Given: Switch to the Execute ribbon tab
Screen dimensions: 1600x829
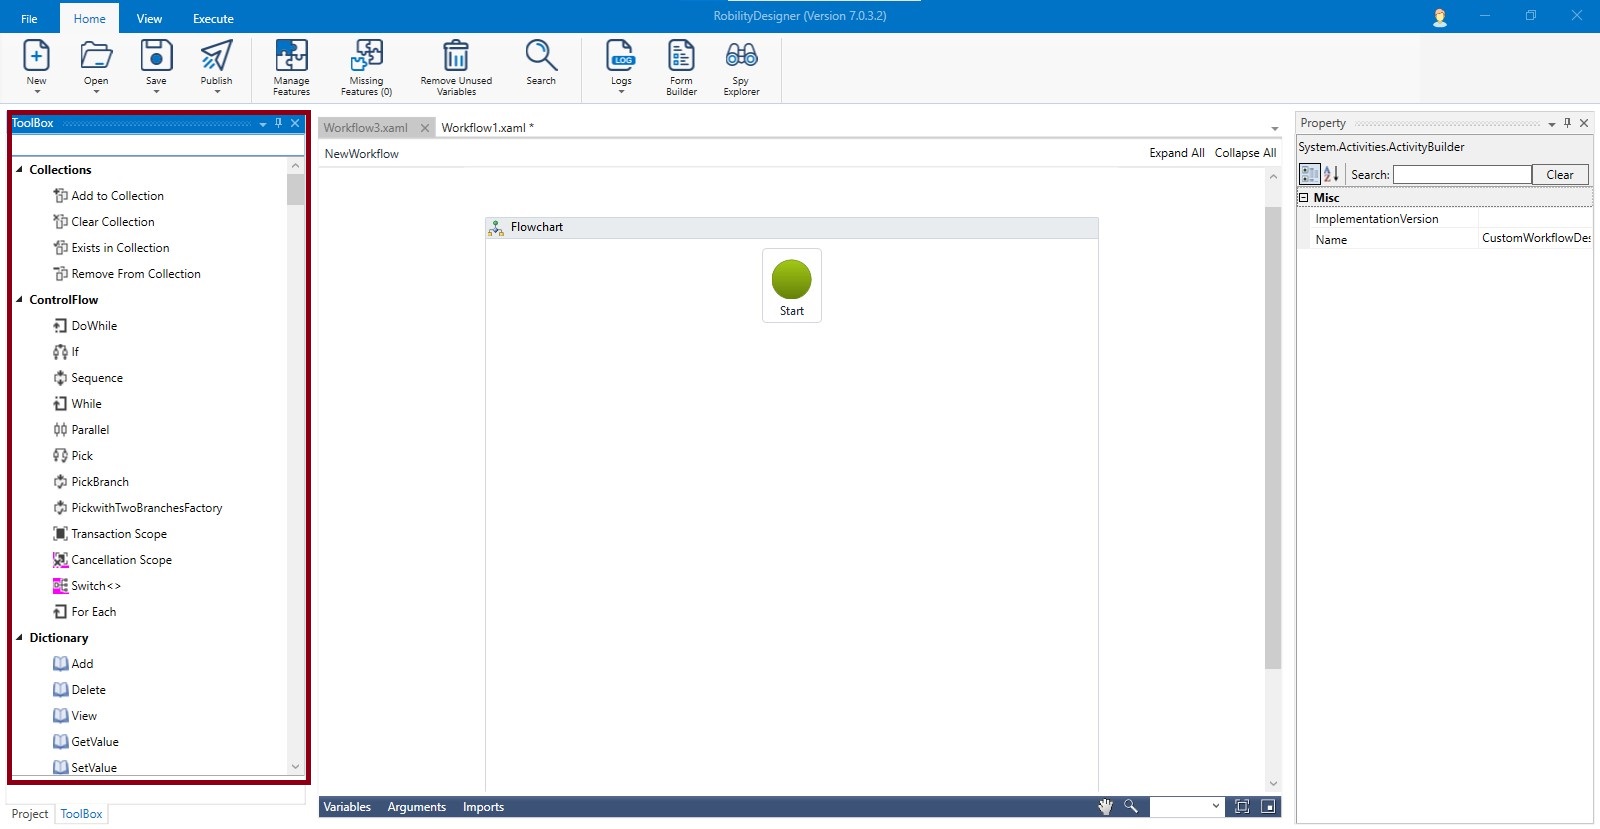Looking at the screenshot, I should coord(213,18).
